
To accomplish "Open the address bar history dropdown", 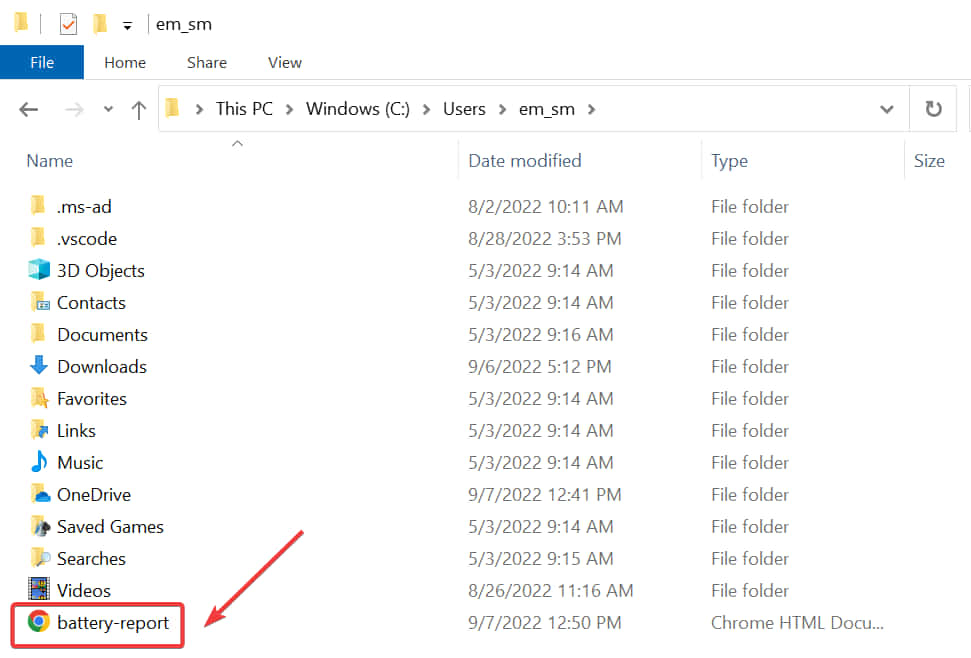I will [887, 110].
